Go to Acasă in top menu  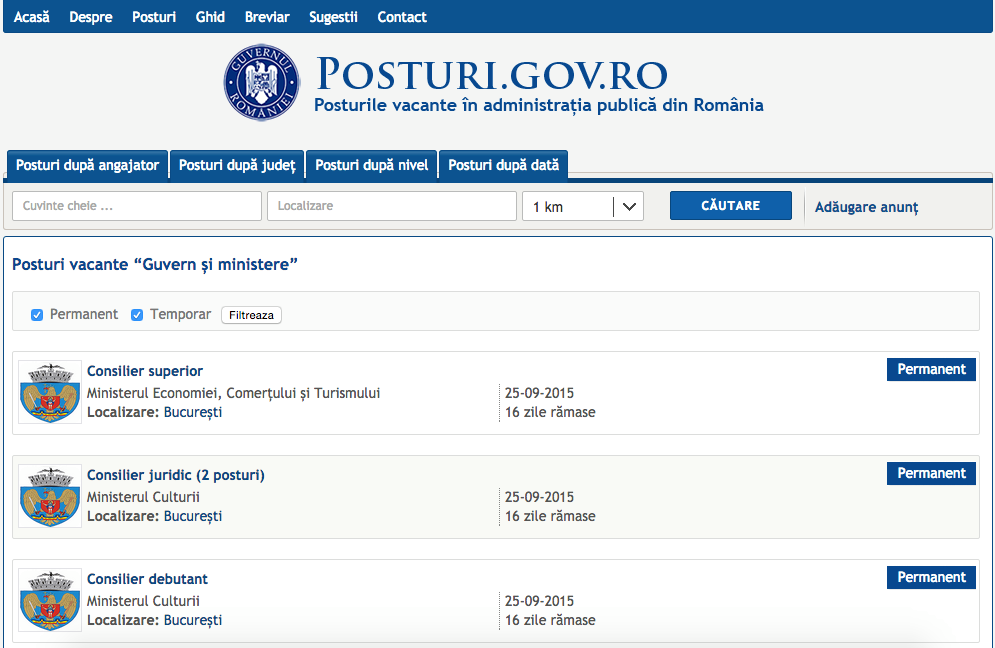tap(32, 17)
